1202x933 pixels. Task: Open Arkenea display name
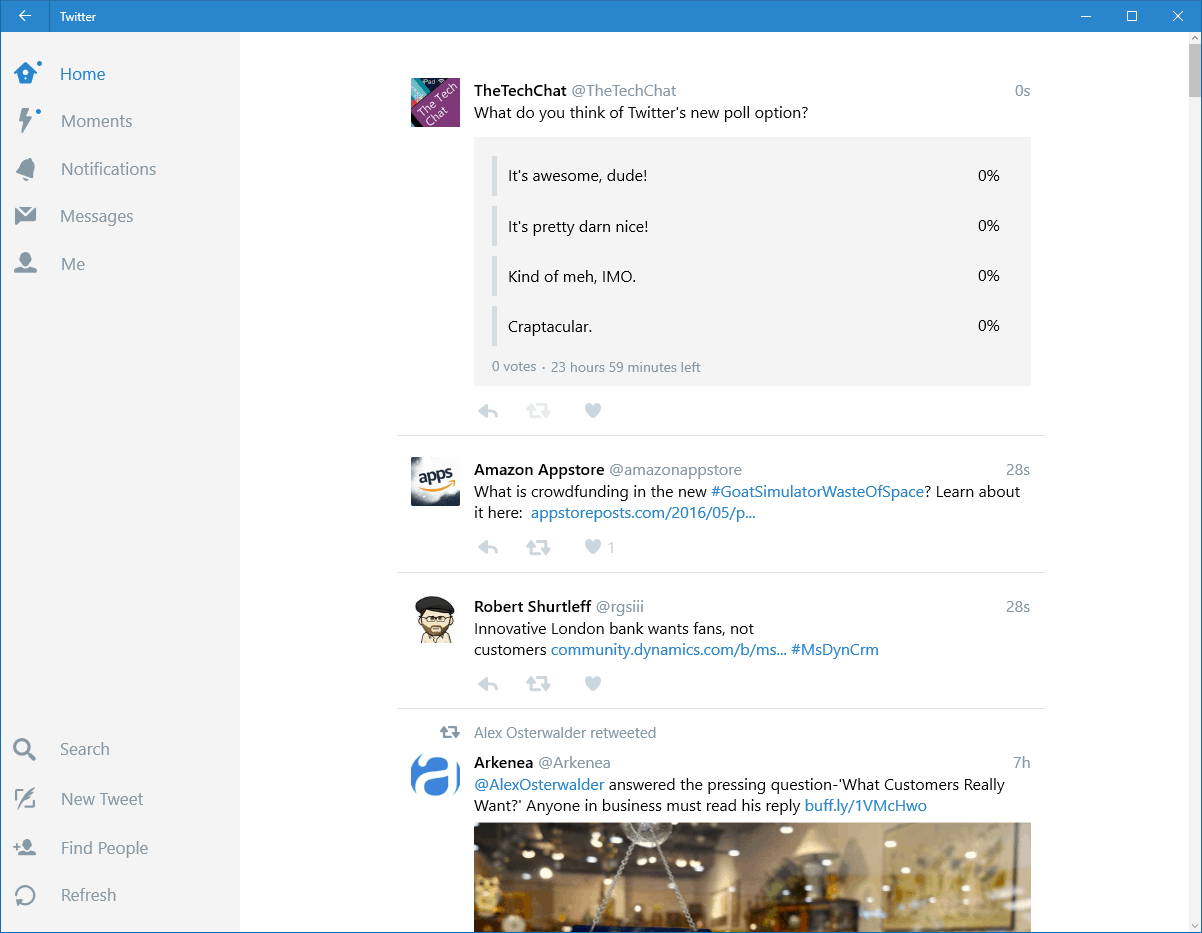(x=504, y=763)
